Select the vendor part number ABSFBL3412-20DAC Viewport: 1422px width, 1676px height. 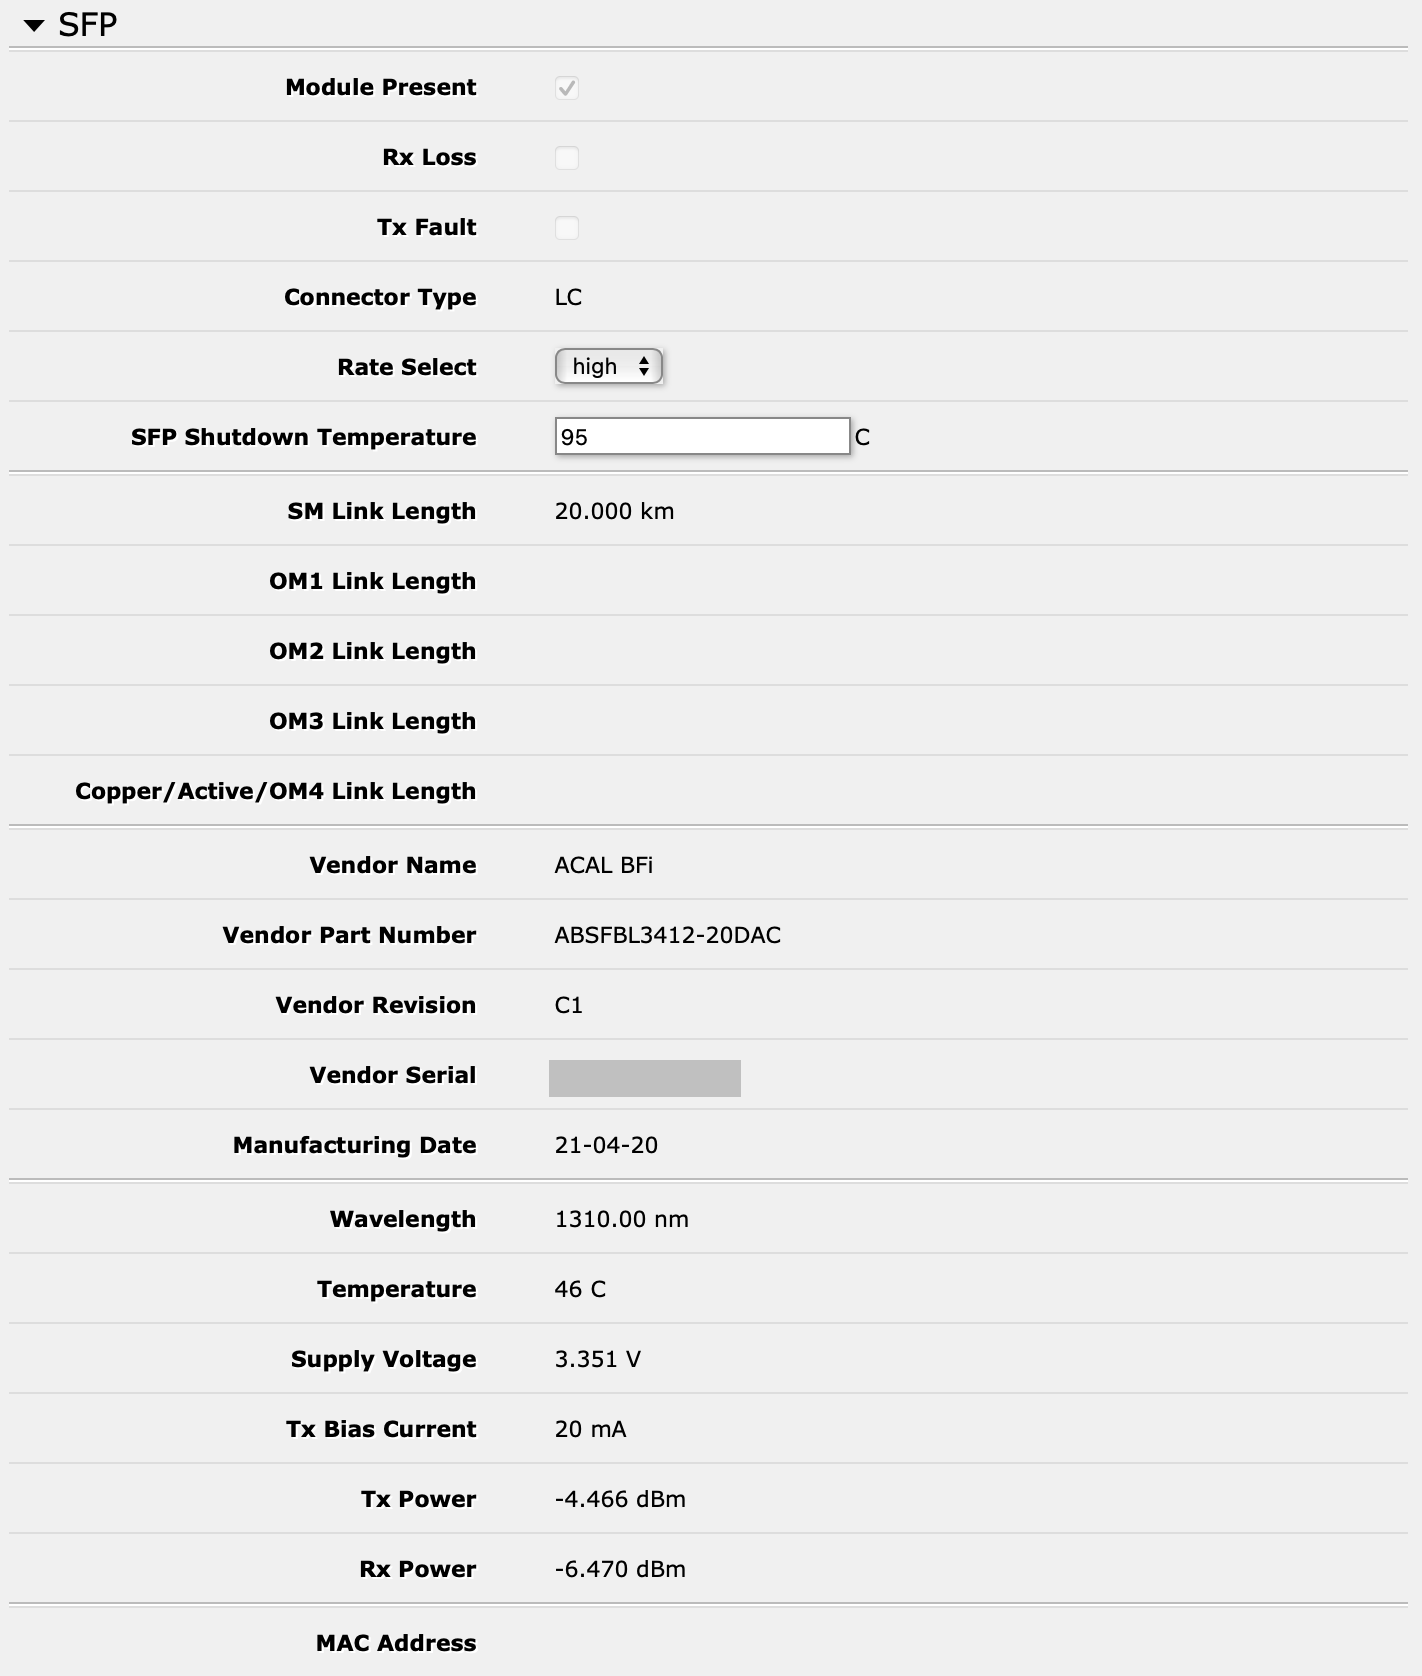pos(671,936)
